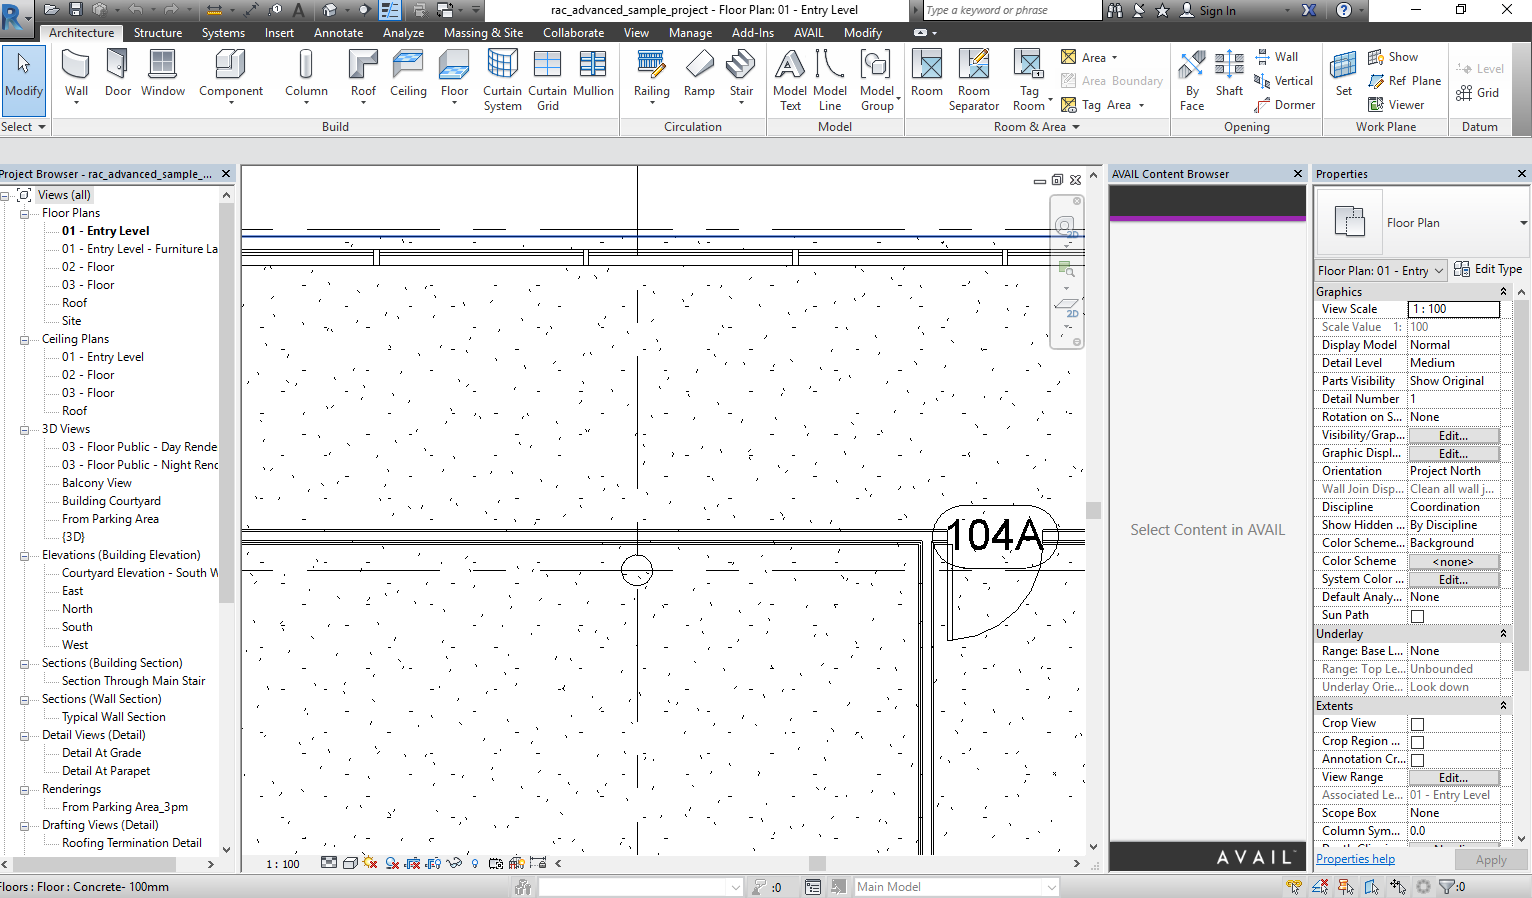Viewport: 1532px width, 898px height.
Task: Click the Edit Type button
Action: (1489, 269)
